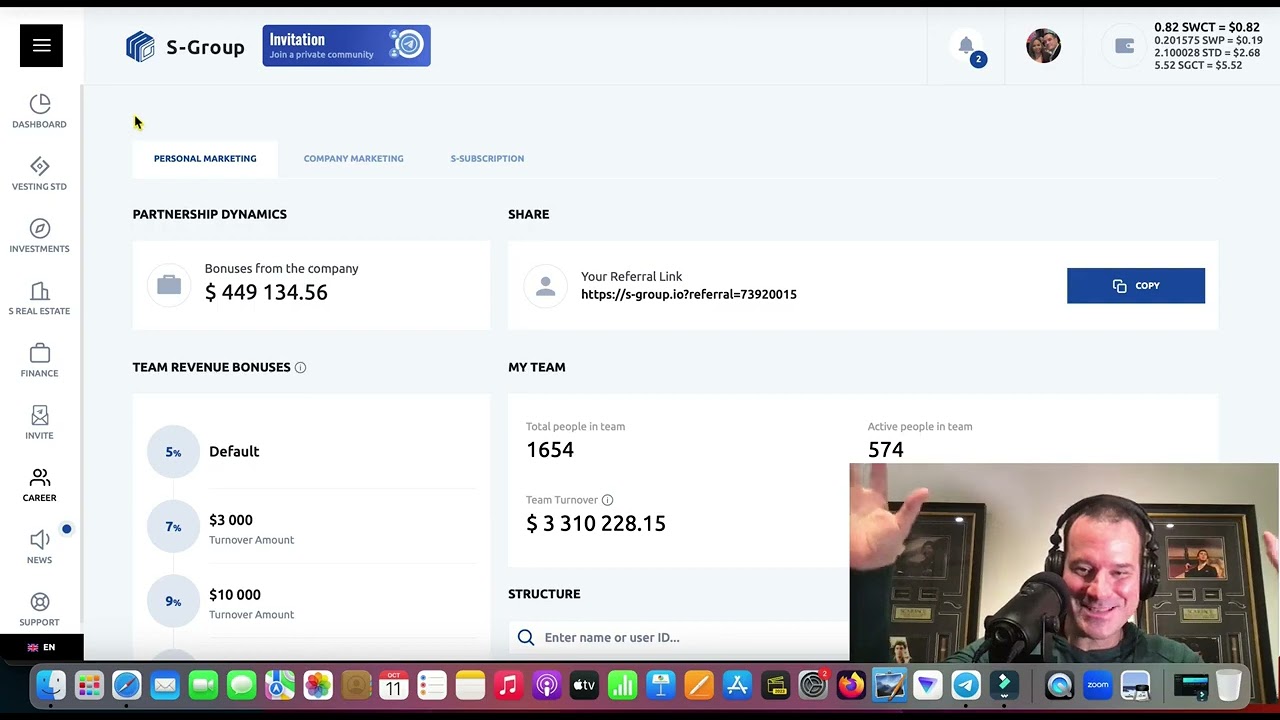Open EN language selector
1280x720 pixels.
[41, 647]
